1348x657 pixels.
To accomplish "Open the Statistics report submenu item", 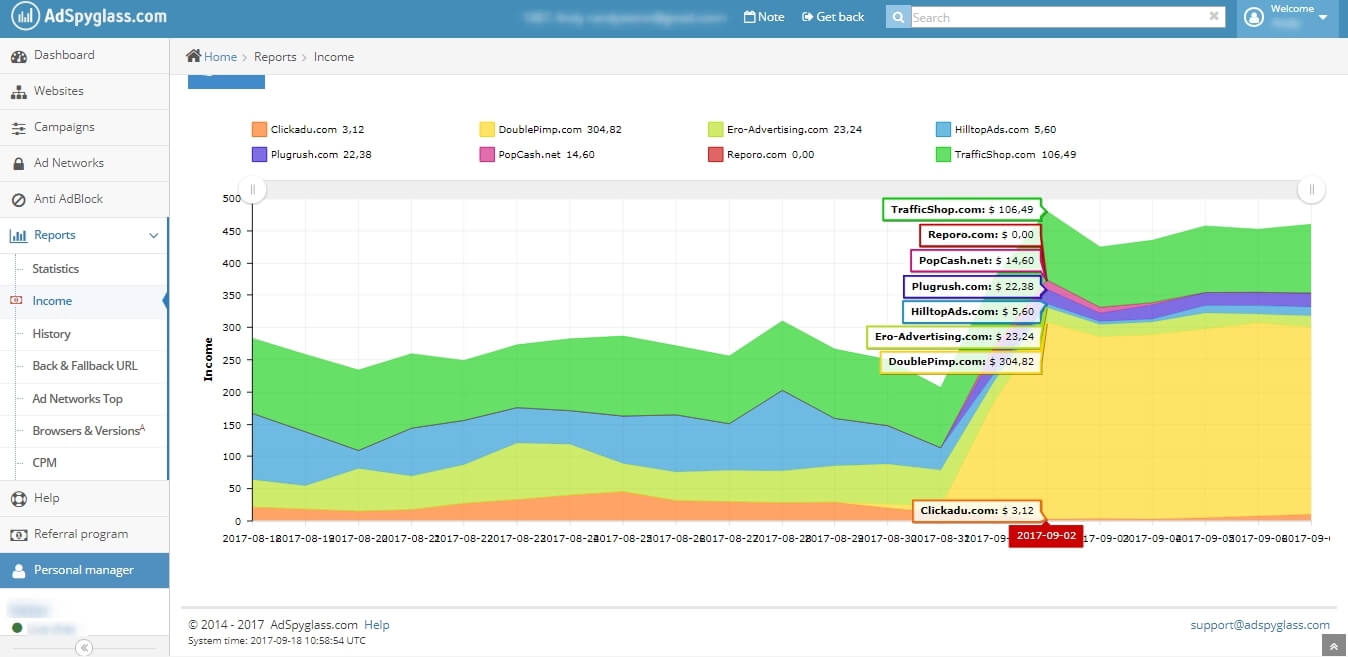I will coord(56,269).
